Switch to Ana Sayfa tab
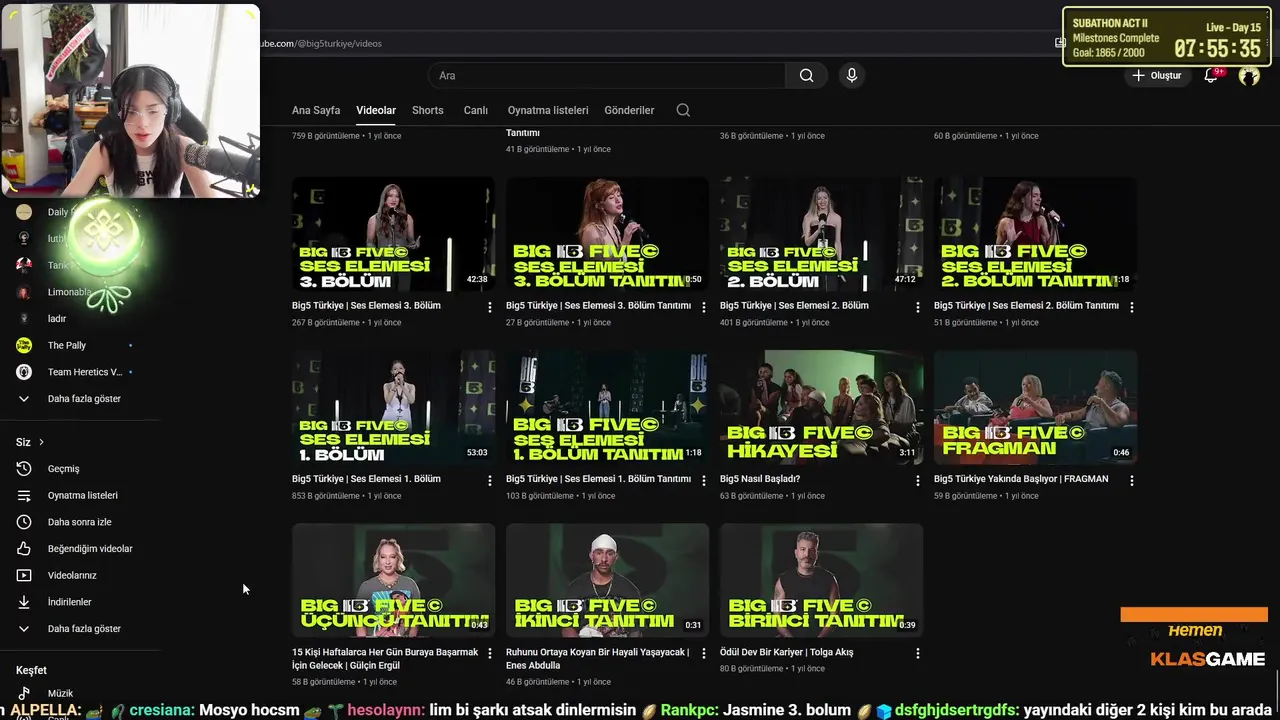This screenshot has height=720, width=1280. click(x=316, y=110)
